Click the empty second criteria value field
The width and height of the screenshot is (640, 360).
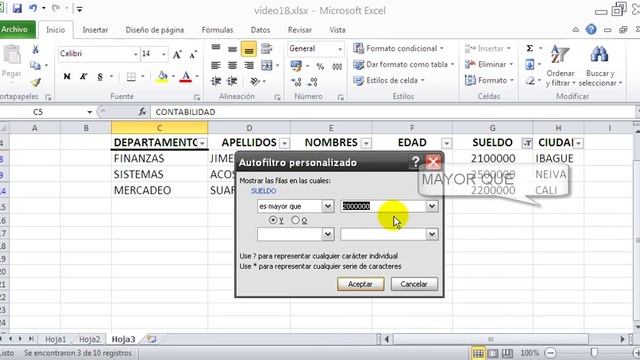[384, 234]
